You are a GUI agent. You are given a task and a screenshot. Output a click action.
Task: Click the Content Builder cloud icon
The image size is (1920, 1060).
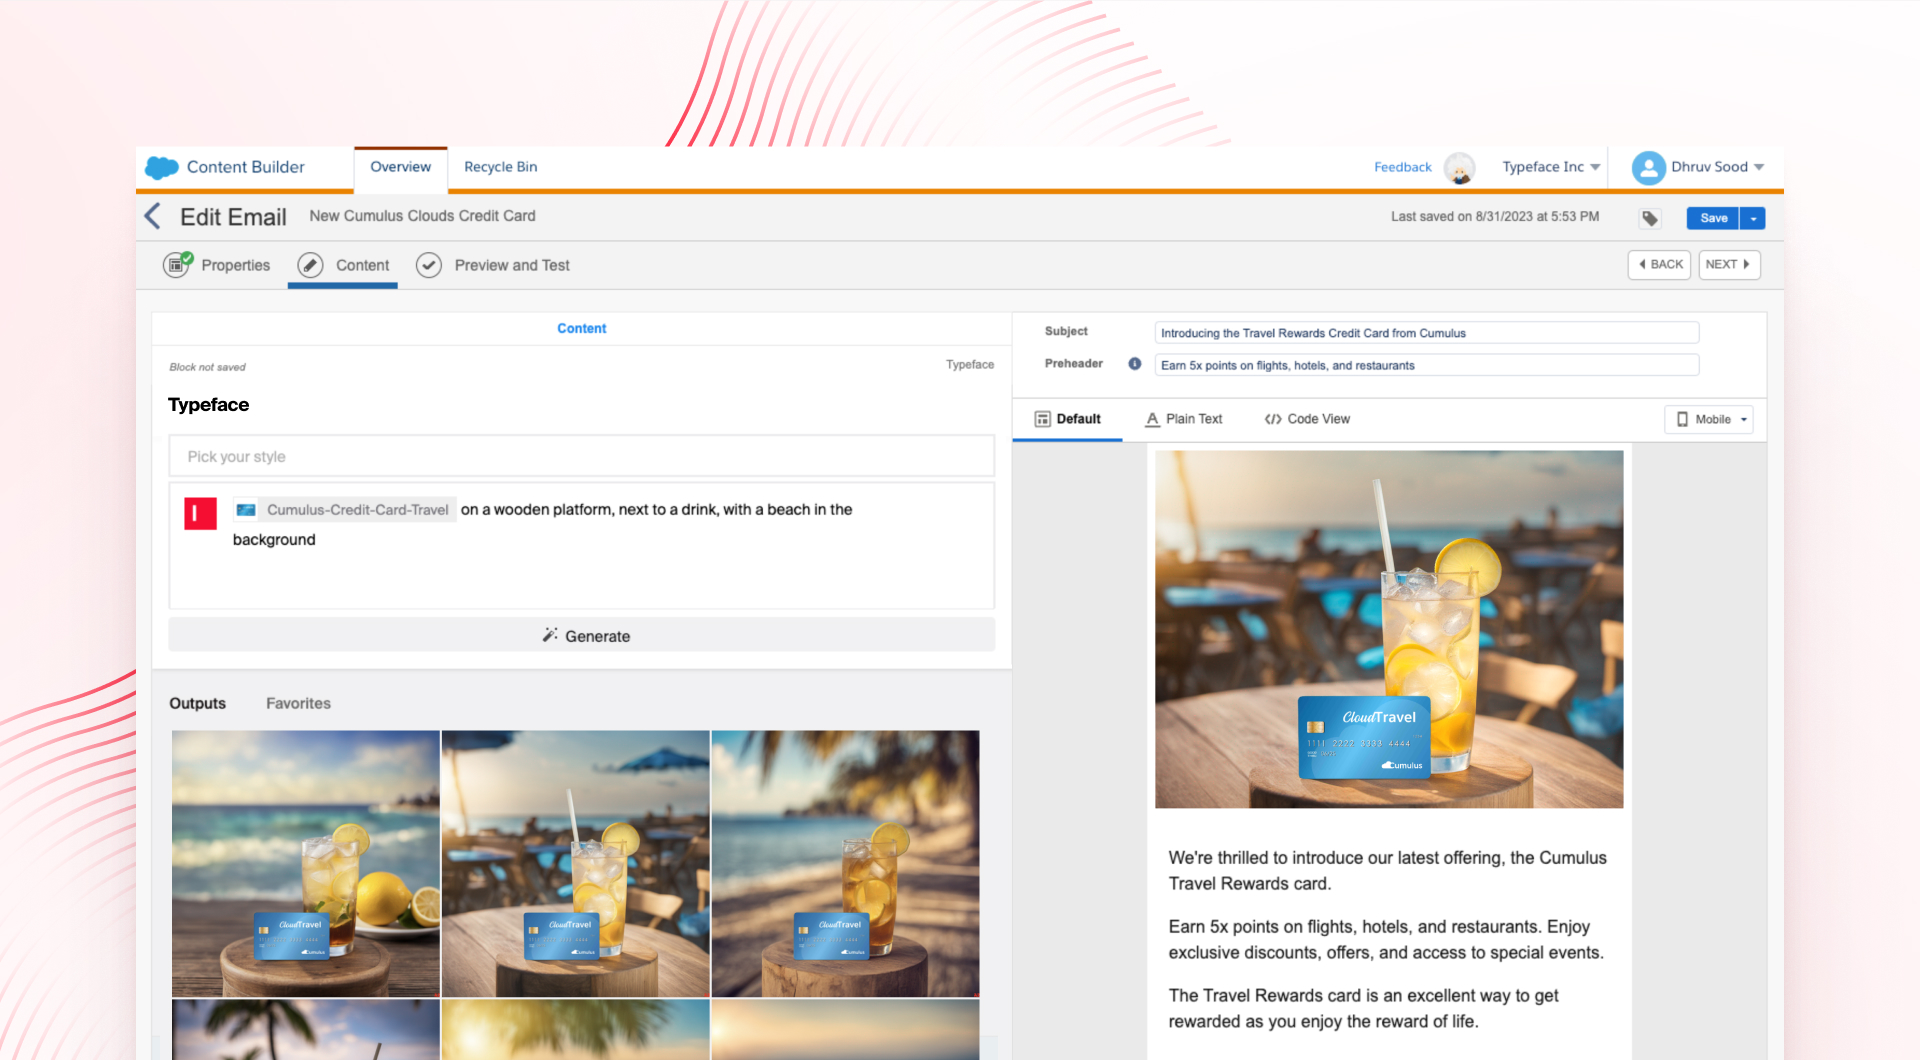tap(161, 167)
